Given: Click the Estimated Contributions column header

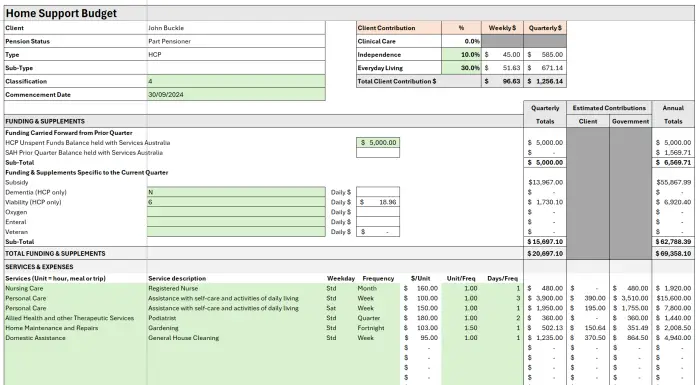Looking at the screenshot, I should [609, 108].
